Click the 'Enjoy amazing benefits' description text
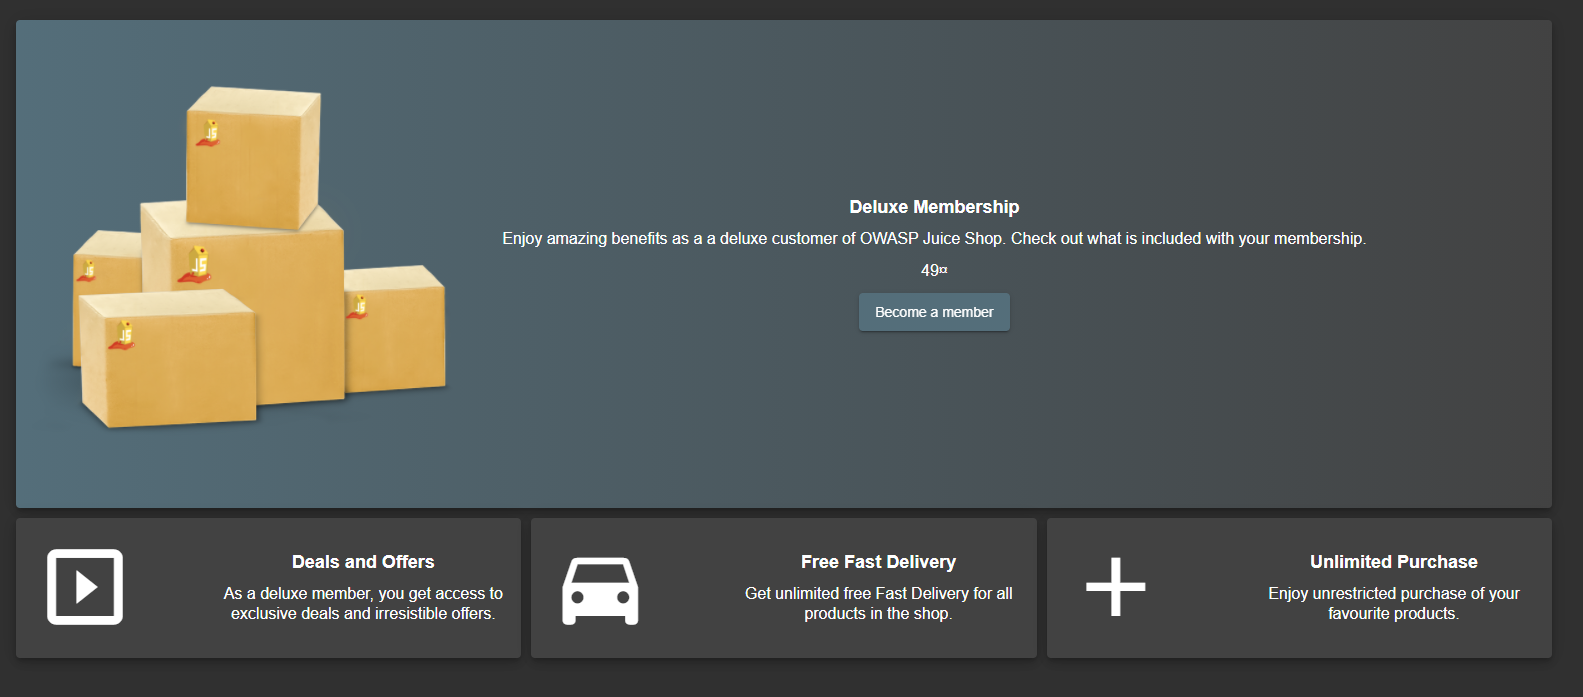 (x=934, y=238)
